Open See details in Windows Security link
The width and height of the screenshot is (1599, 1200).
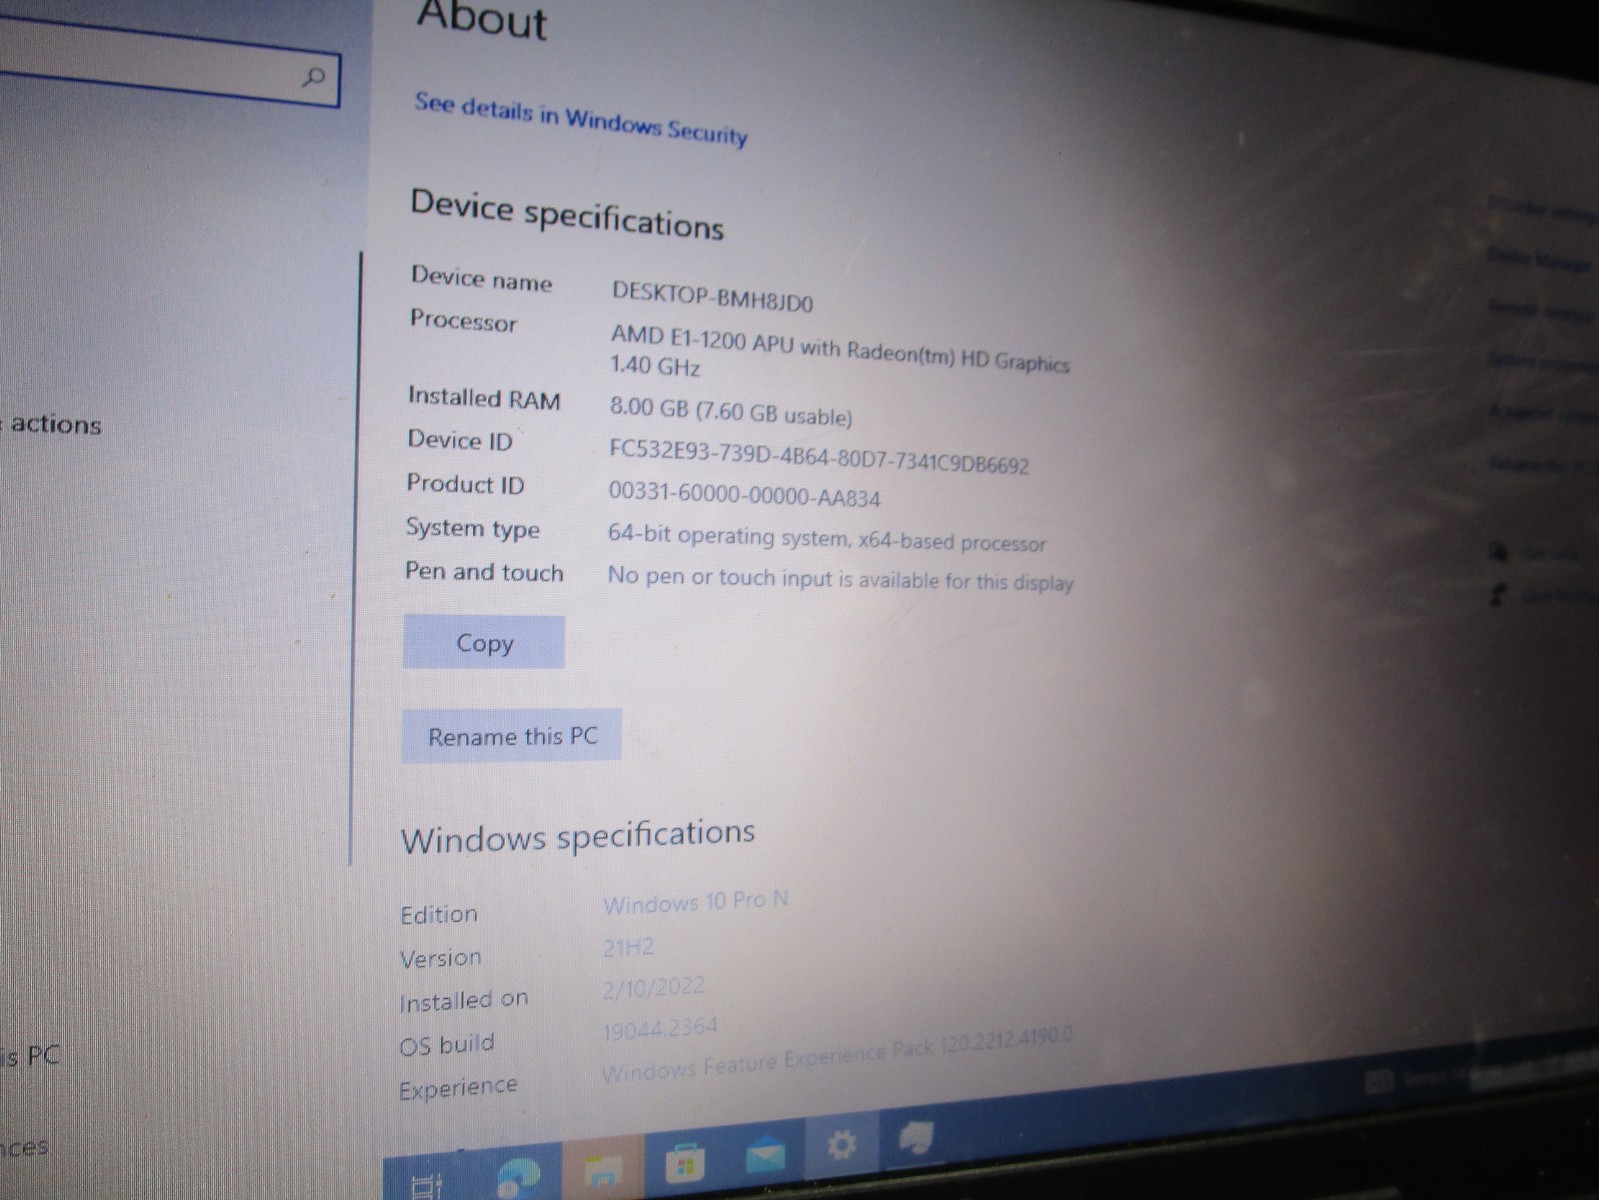click(581, 119)
